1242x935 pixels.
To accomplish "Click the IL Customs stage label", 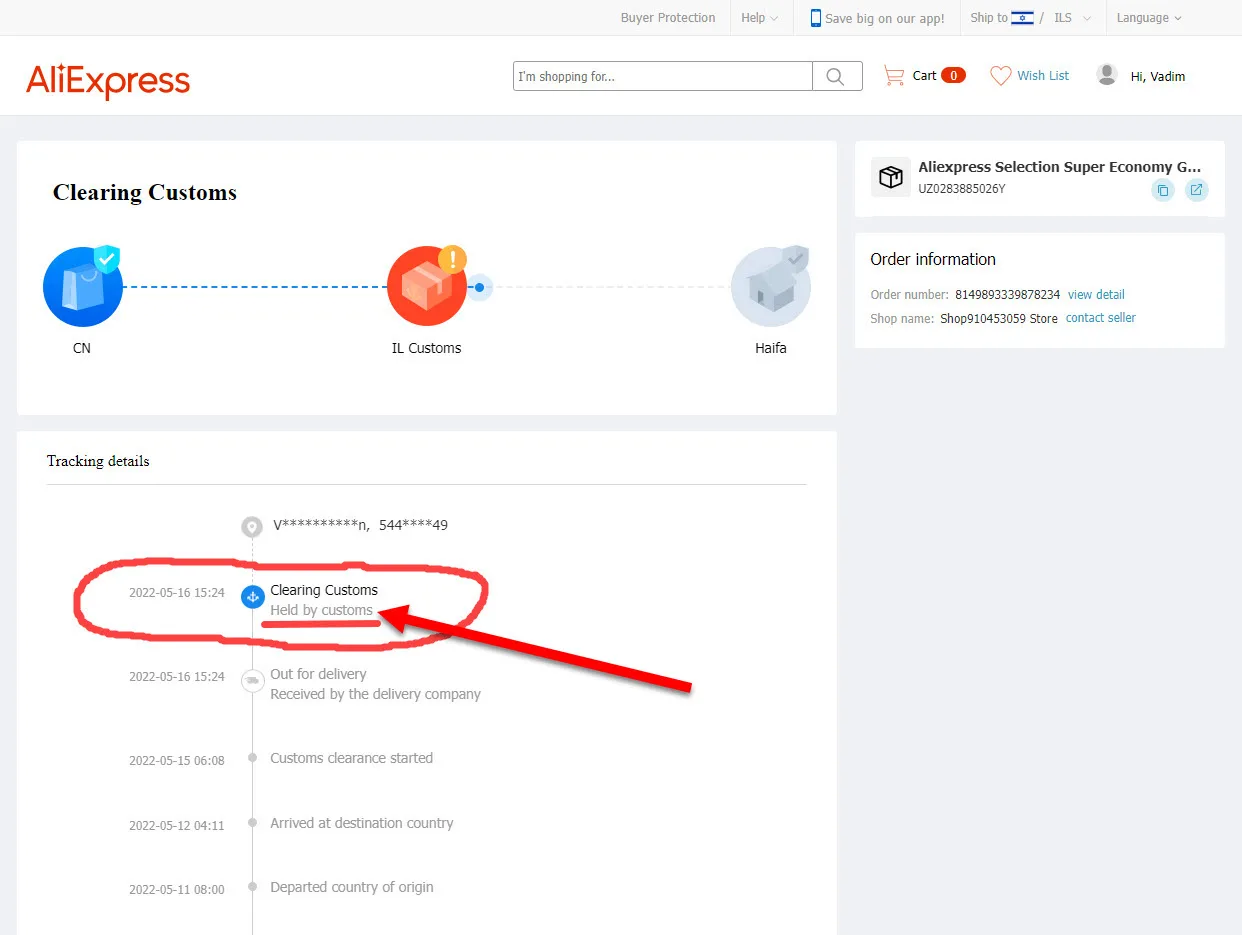I will 427,348.
